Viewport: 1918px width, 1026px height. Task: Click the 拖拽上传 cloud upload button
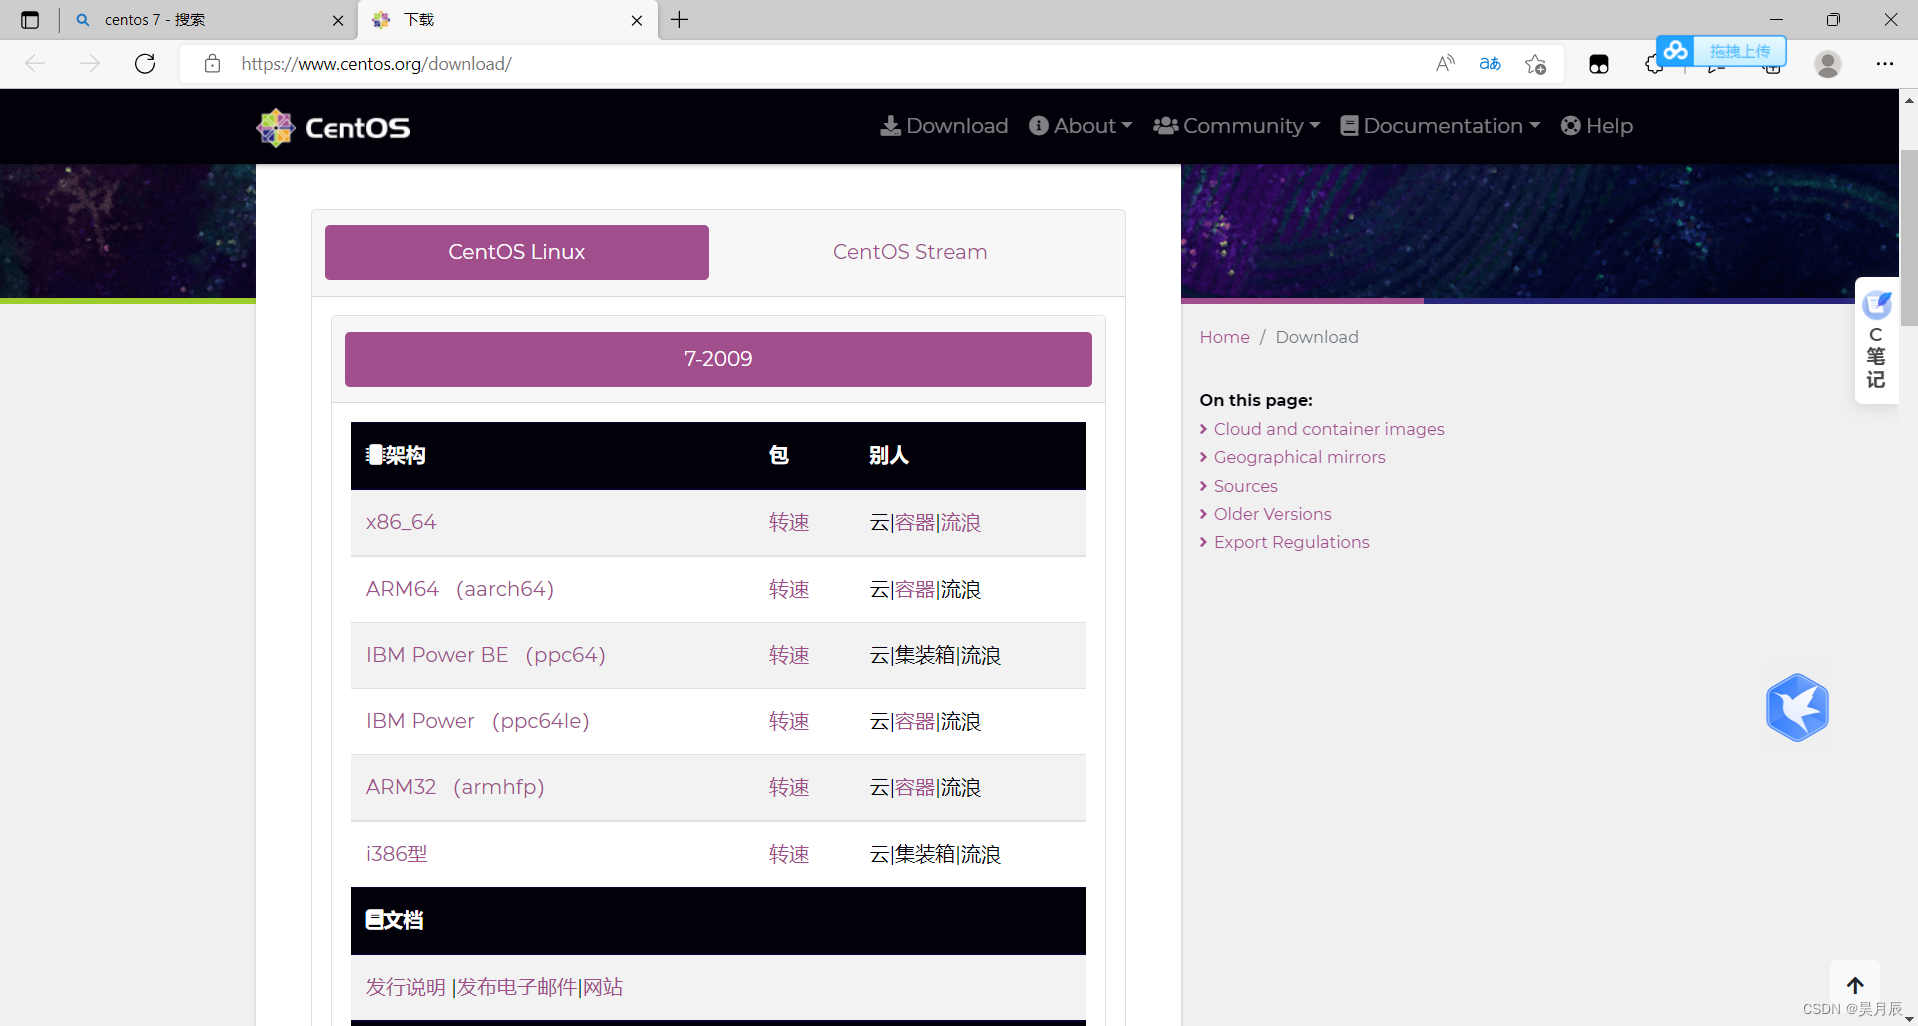1721,51
